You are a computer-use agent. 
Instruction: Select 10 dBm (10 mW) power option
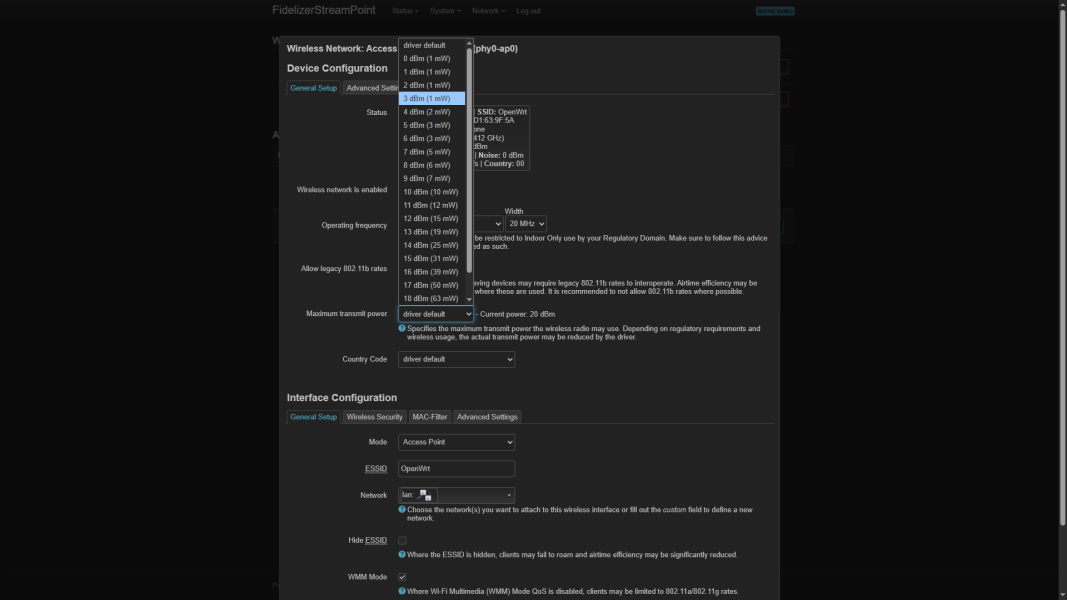431,192
